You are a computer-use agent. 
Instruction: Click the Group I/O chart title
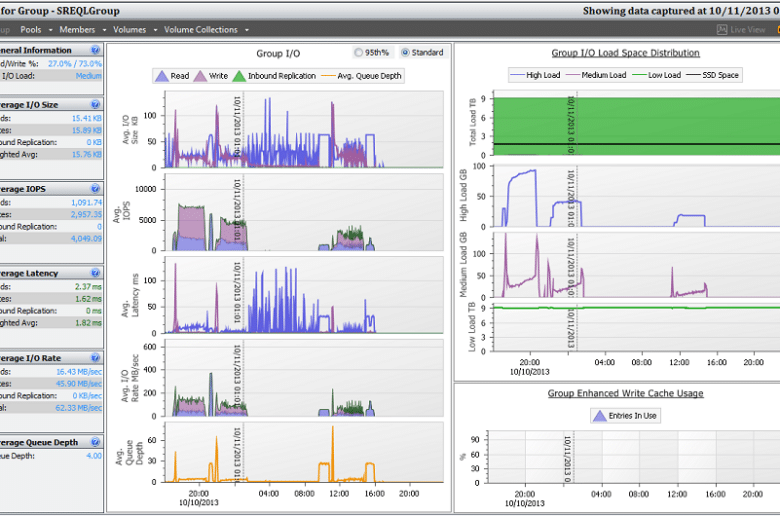278,54
